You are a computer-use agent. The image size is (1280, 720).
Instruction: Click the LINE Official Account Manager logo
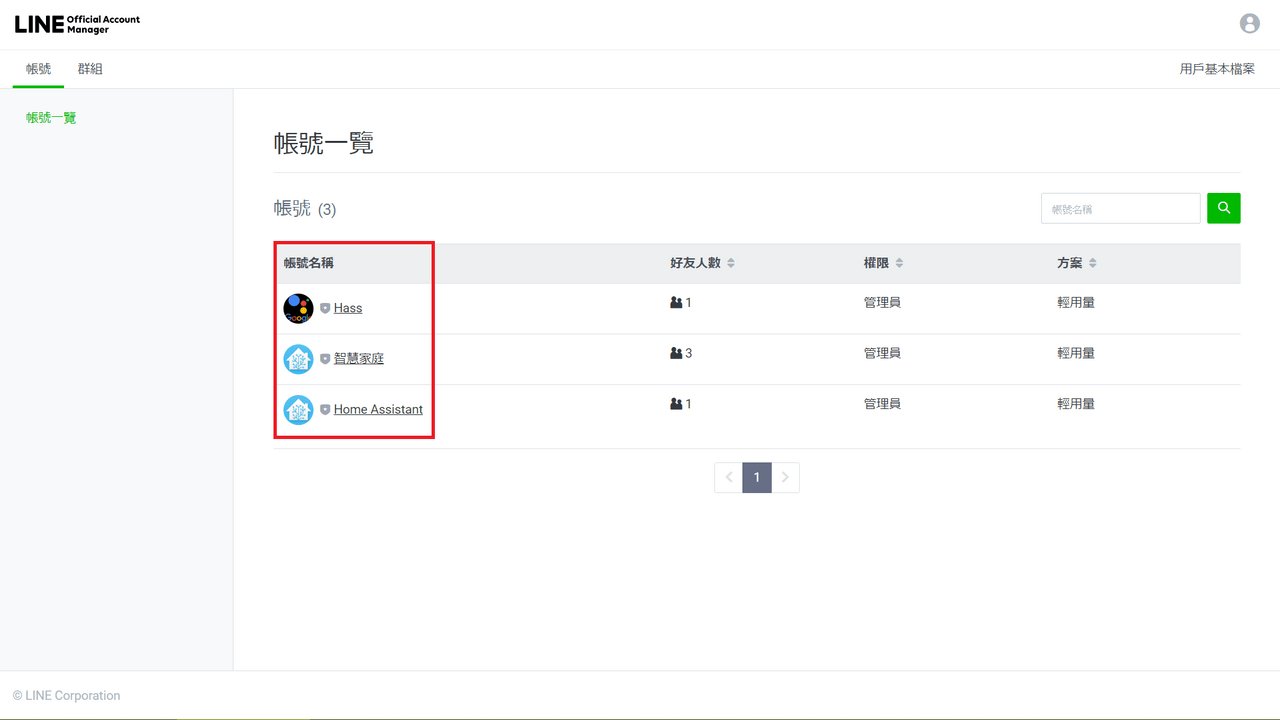(x=77, y=25)
